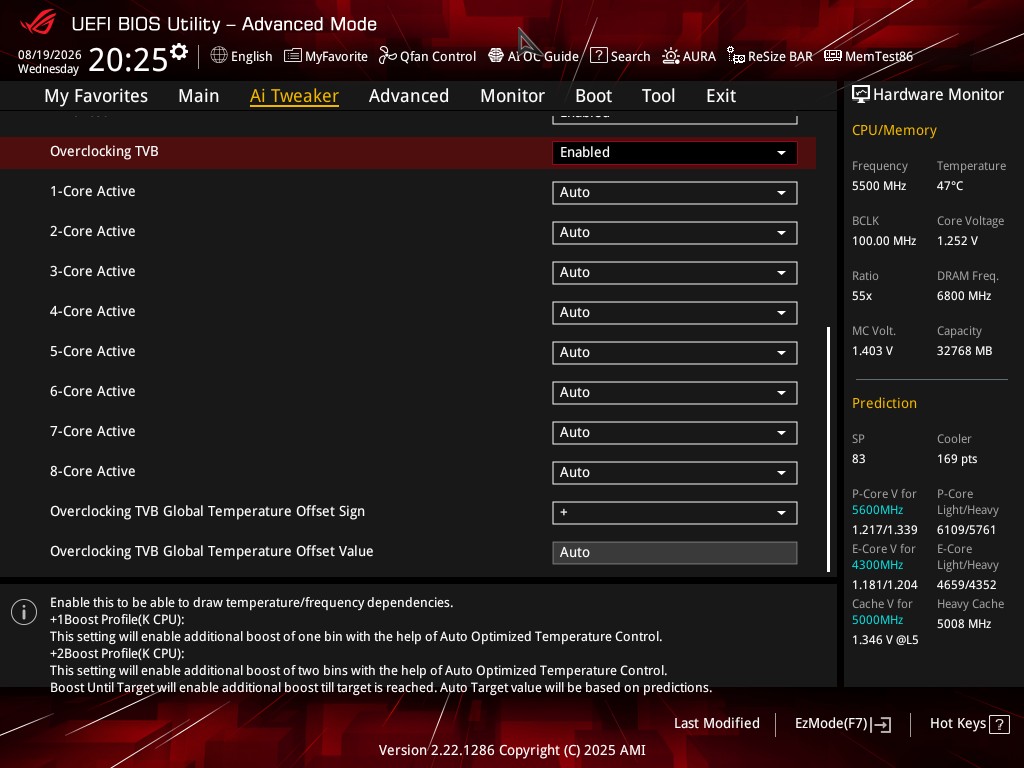Select the 8-Core Active label
1024x768 pixels.
click(x=93, y=472)
